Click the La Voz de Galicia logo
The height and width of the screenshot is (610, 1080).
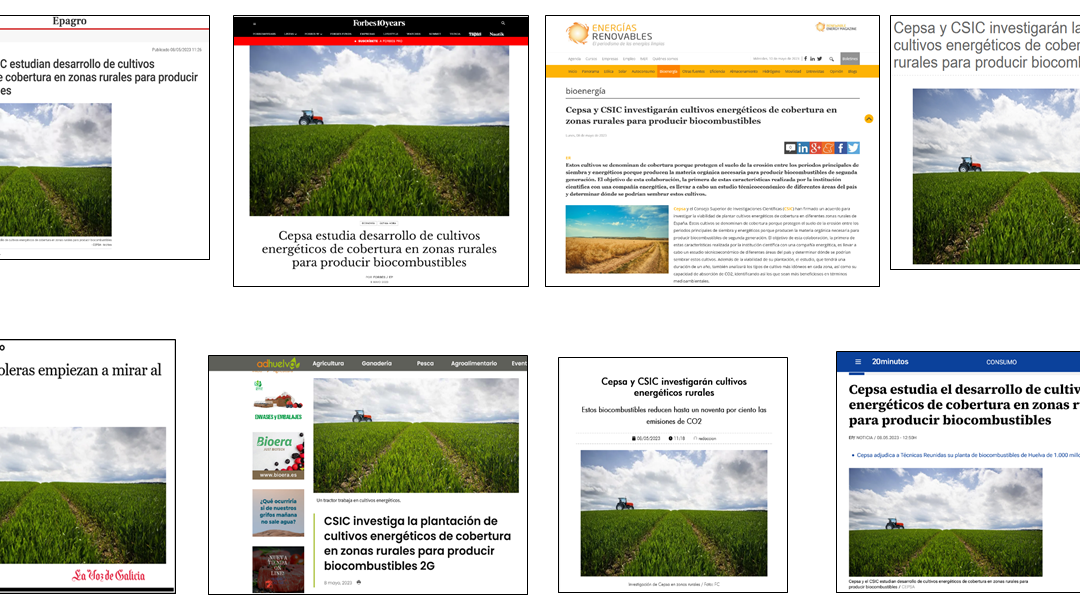pos(108,575)
